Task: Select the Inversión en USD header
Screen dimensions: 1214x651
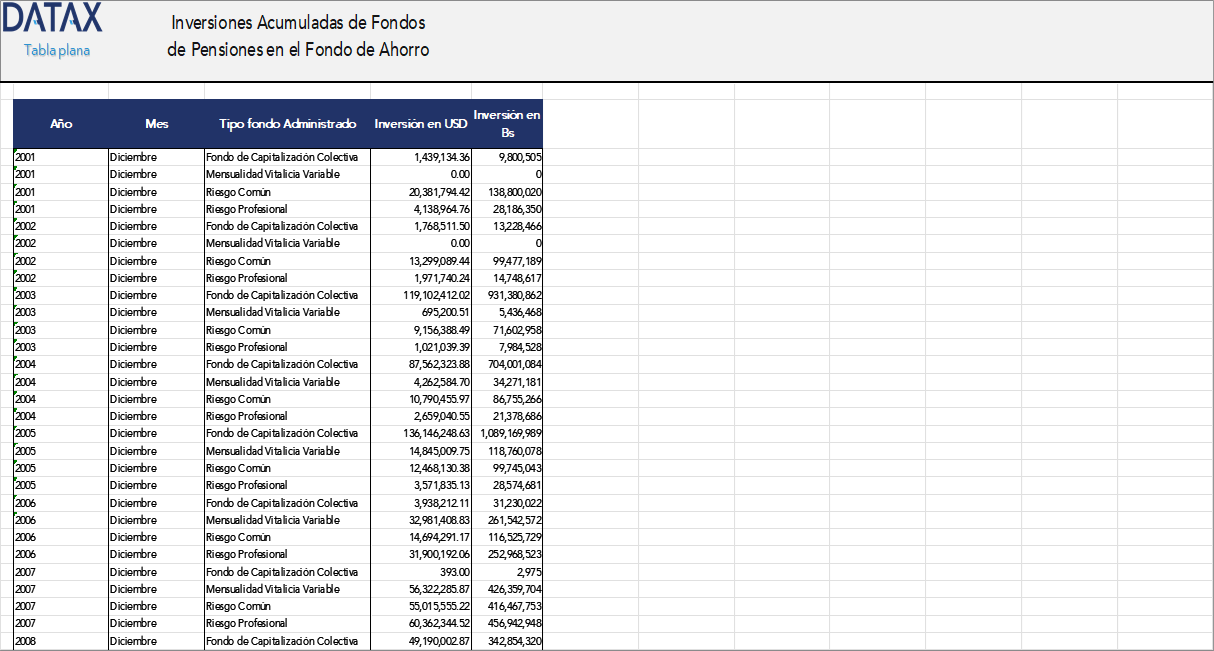Action: pyautogui.click(x=419, y=124)
